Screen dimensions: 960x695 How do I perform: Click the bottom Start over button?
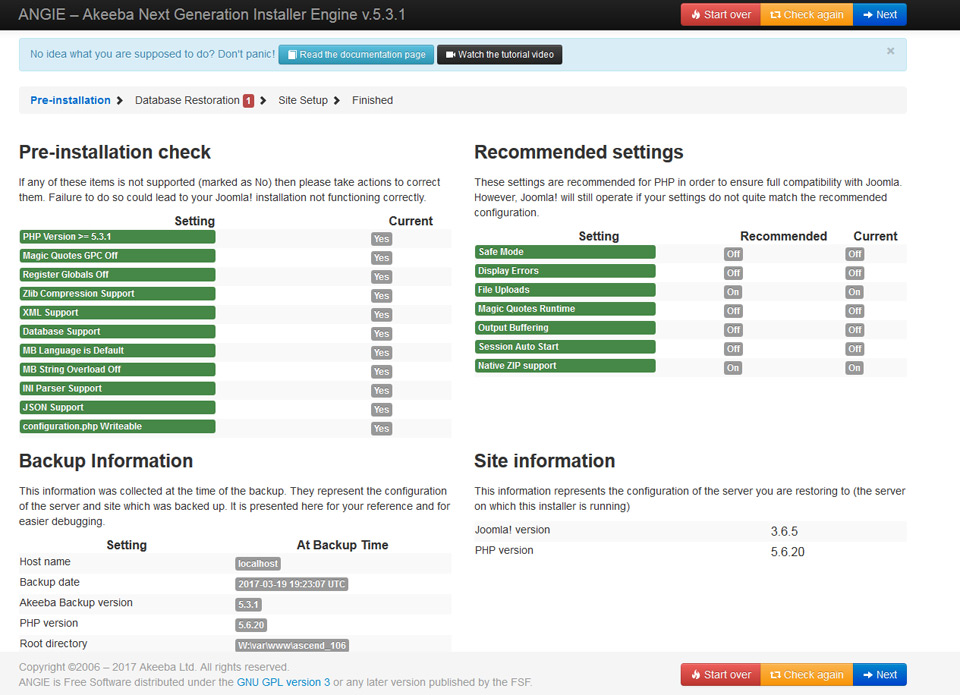721,675
